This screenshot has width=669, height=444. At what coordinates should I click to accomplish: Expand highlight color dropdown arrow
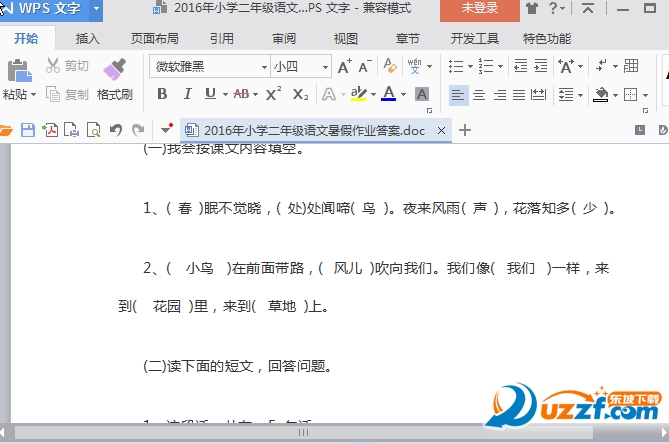click(x=373, y=94)
